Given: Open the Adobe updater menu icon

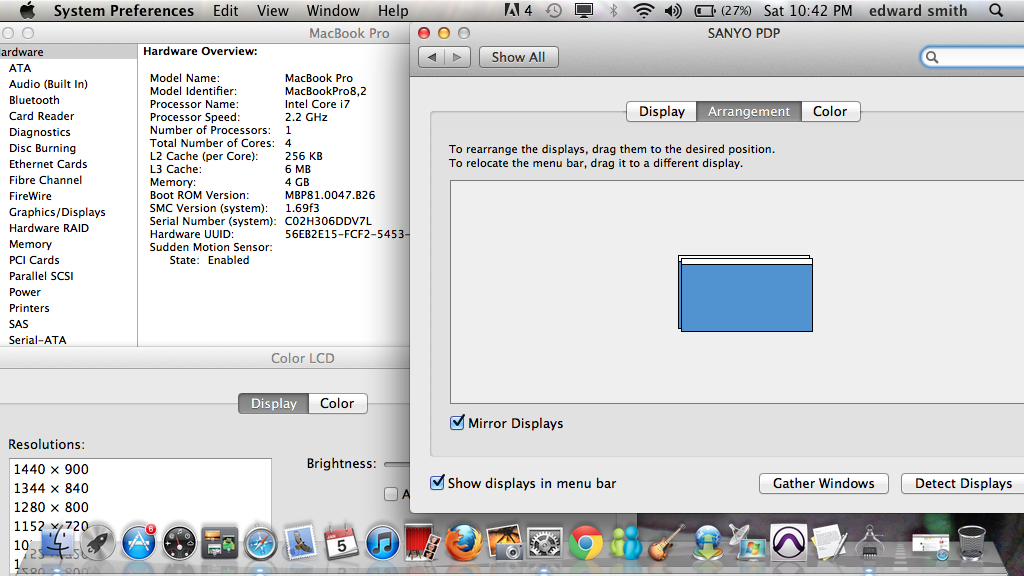Looking at the screenshot, I should coord(519,10).
